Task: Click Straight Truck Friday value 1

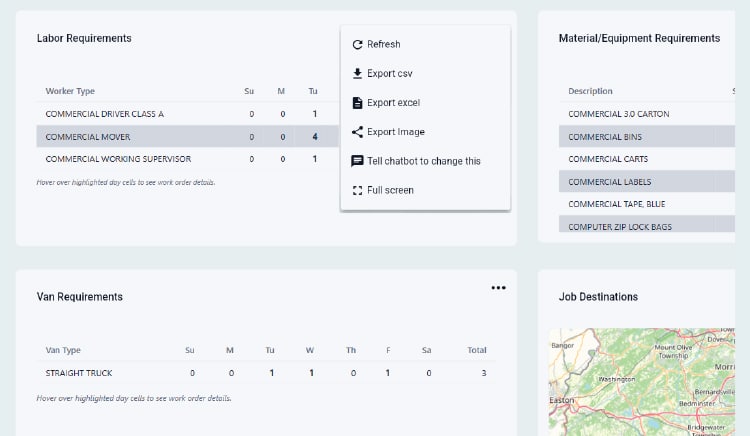Action: coord(387,373)
